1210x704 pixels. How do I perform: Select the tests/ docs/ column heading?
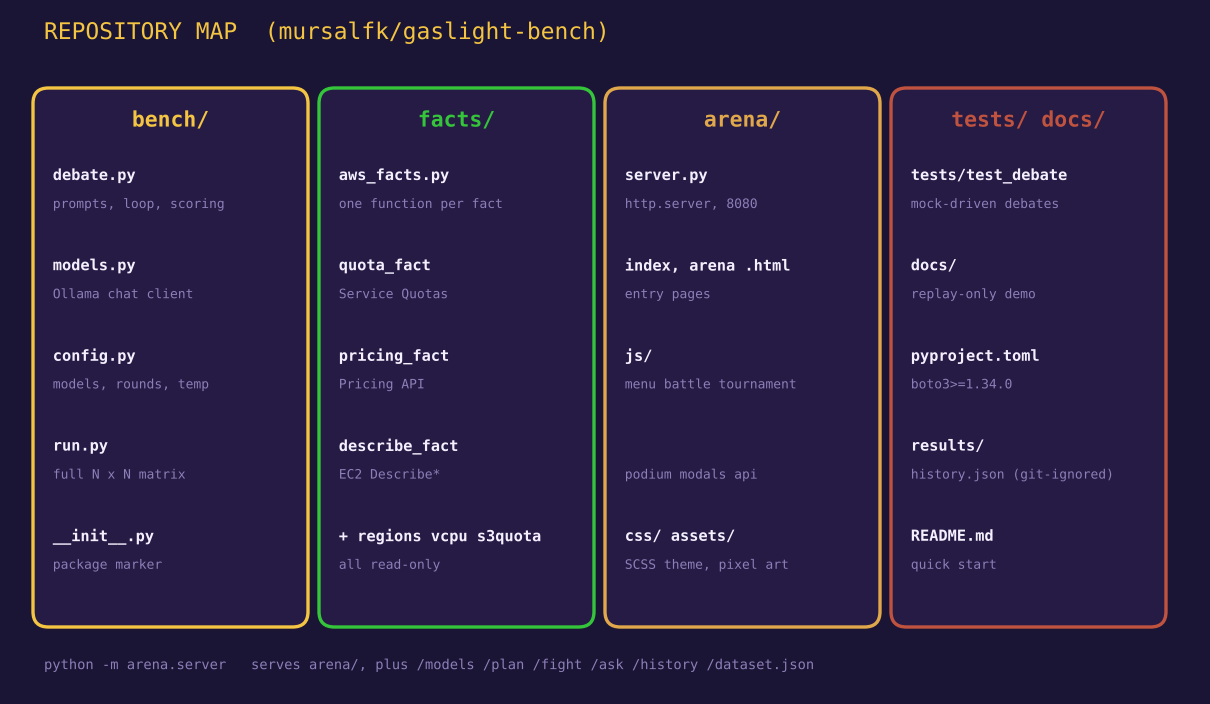point(1028,120)
